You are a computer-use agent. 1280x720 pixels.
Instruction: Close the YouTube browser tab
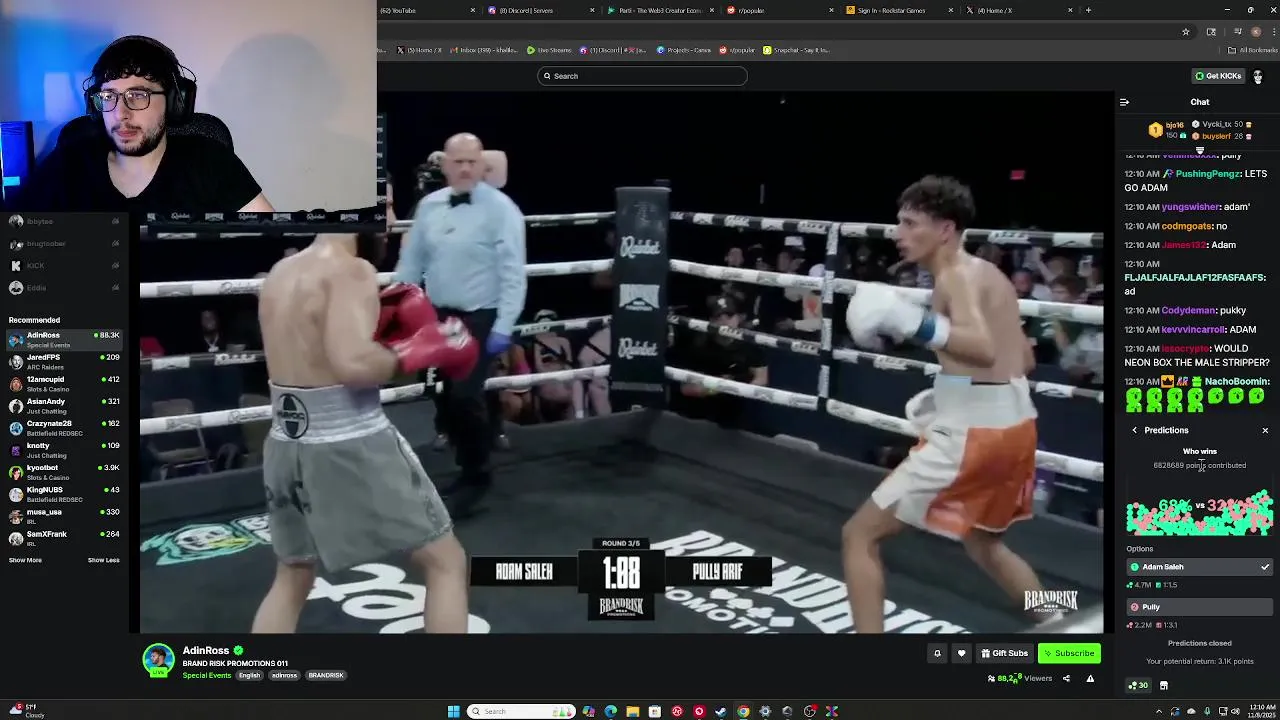(x=473, y=10)
